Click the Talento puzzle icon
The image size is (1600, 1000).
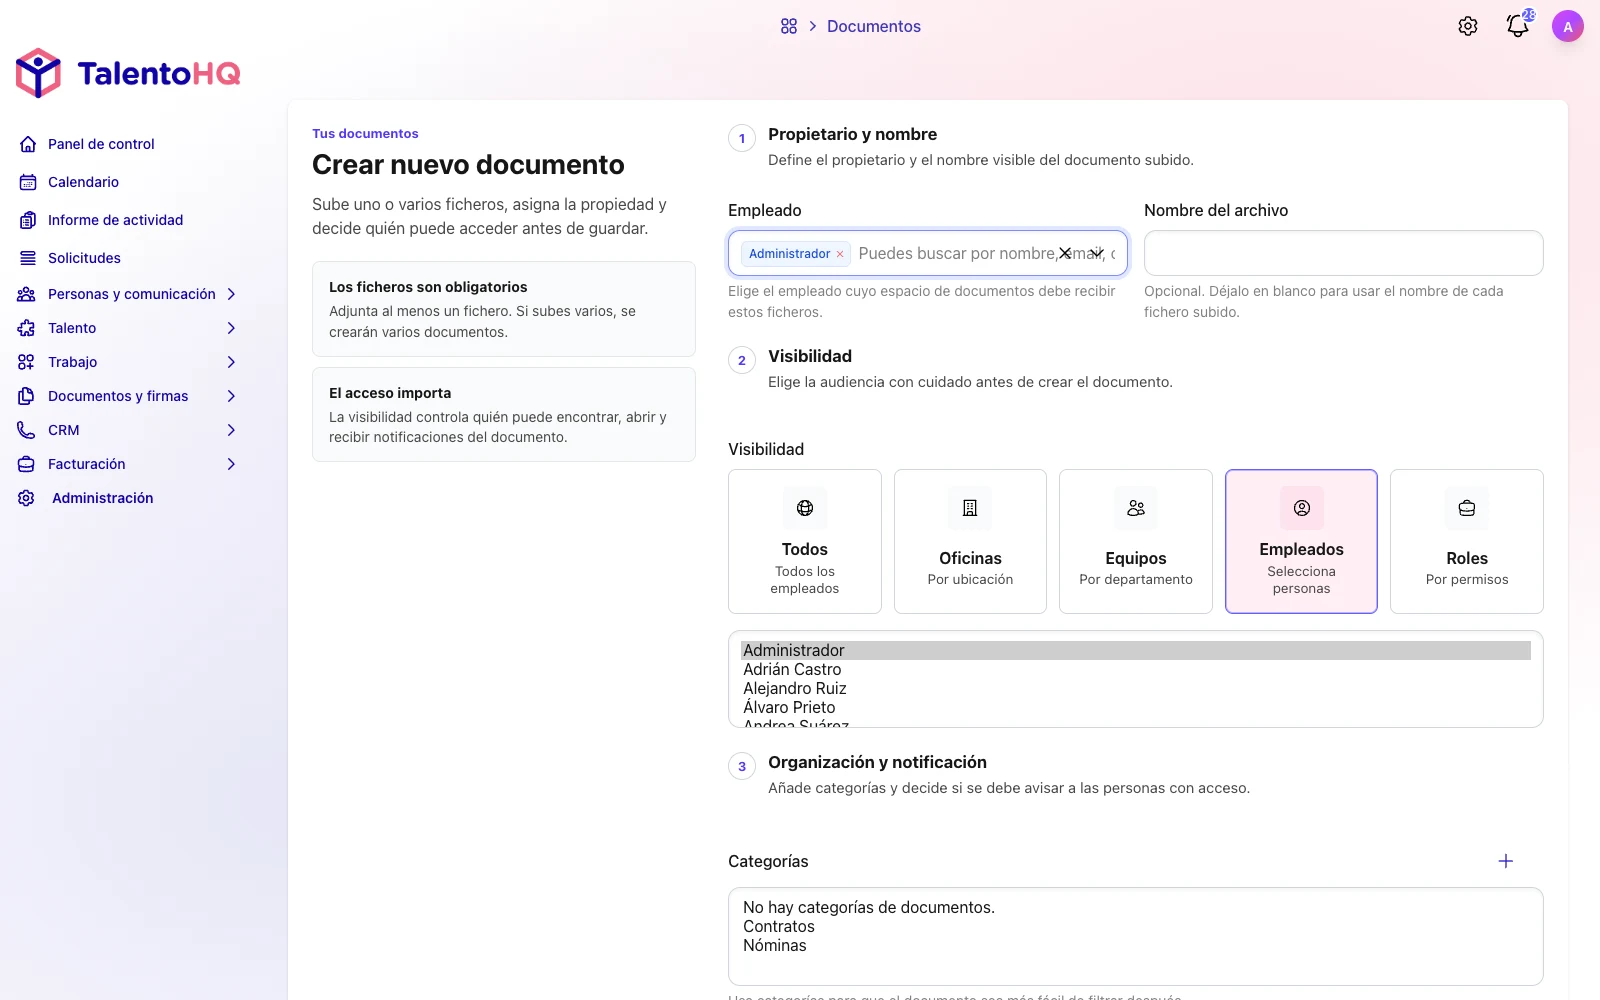click(x=27, y=328)
